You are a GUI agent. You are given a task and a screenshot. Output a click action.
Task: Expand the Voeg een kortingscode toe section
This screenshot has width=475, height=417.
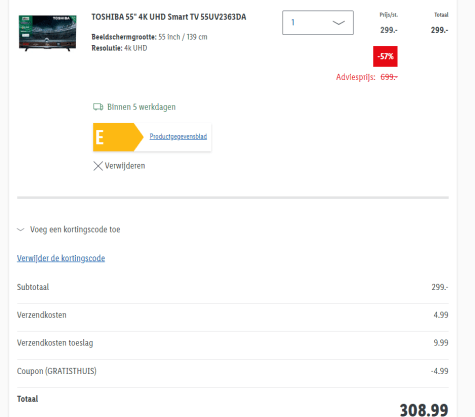coord(69,229)
